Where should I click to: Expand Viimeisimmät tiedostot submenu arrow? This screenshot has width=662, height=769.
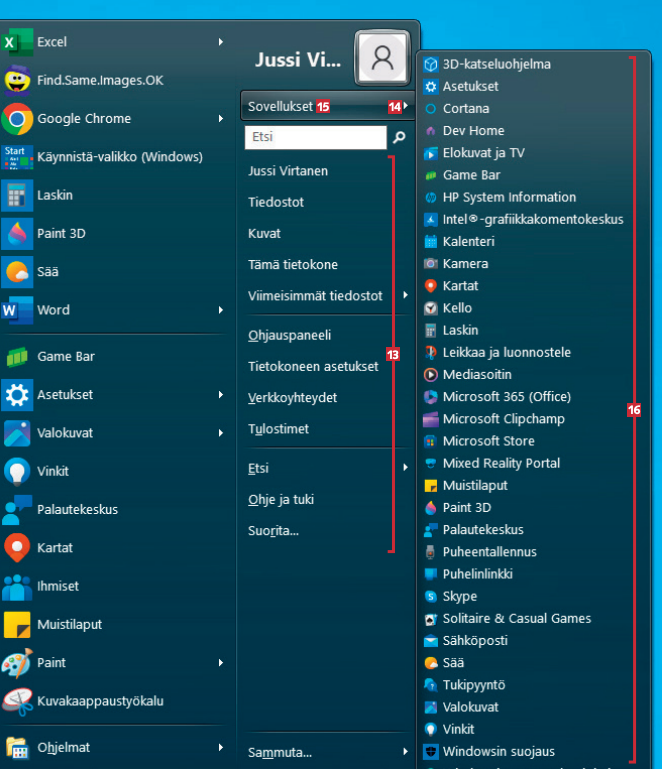(405, 296)
